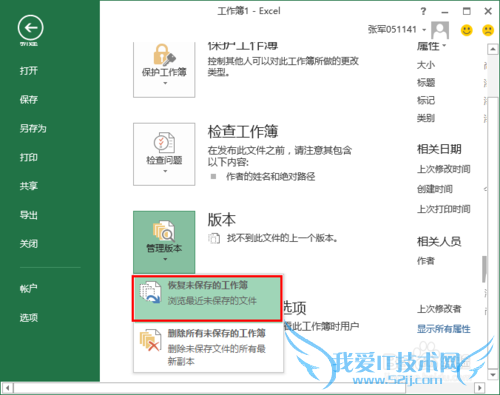Click the horizontal scrollbar left arrow
Screen dimensions: 500x395
(x=7, y=388)
